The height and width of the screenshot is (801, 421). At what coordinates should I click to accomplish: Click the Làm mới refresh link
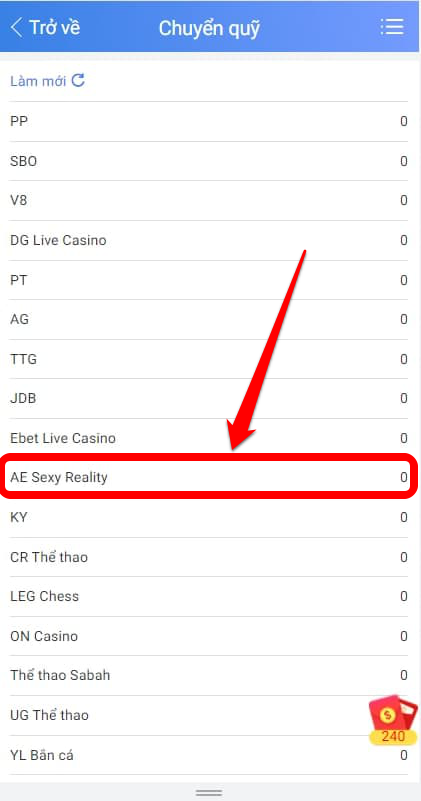tap(48, 81)
